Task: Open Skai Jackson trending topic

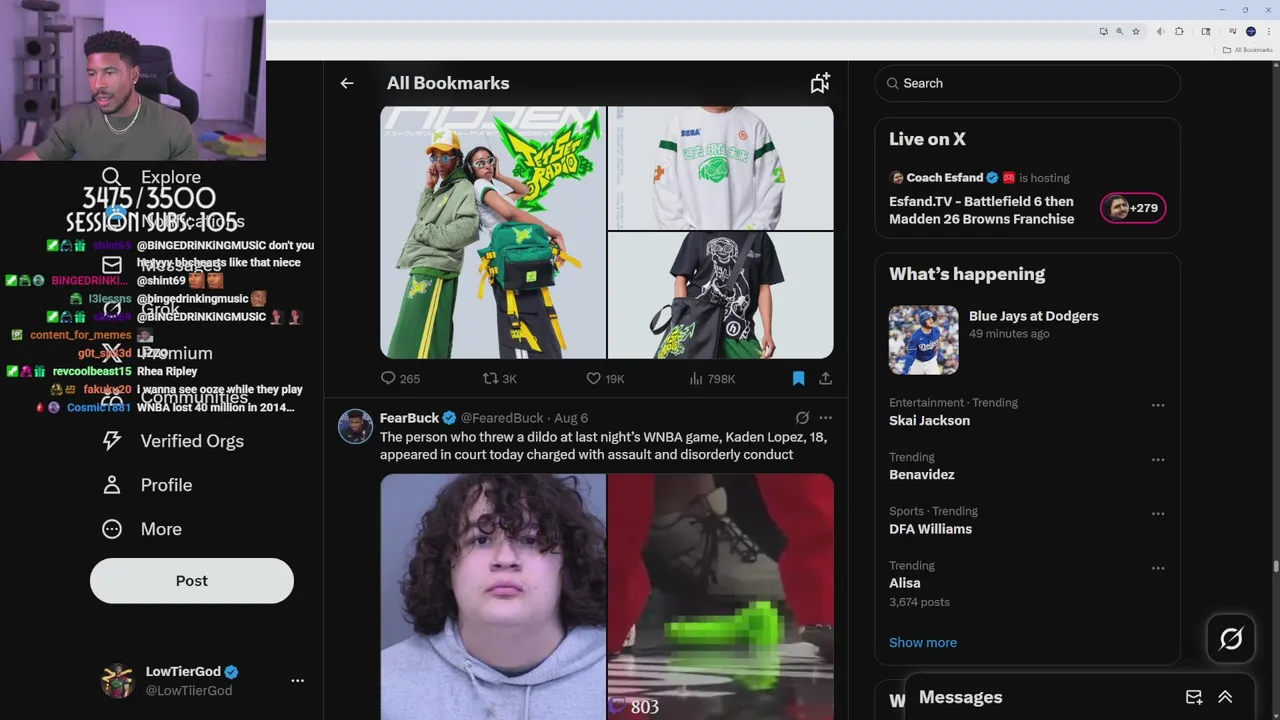Action: point(929,421)
